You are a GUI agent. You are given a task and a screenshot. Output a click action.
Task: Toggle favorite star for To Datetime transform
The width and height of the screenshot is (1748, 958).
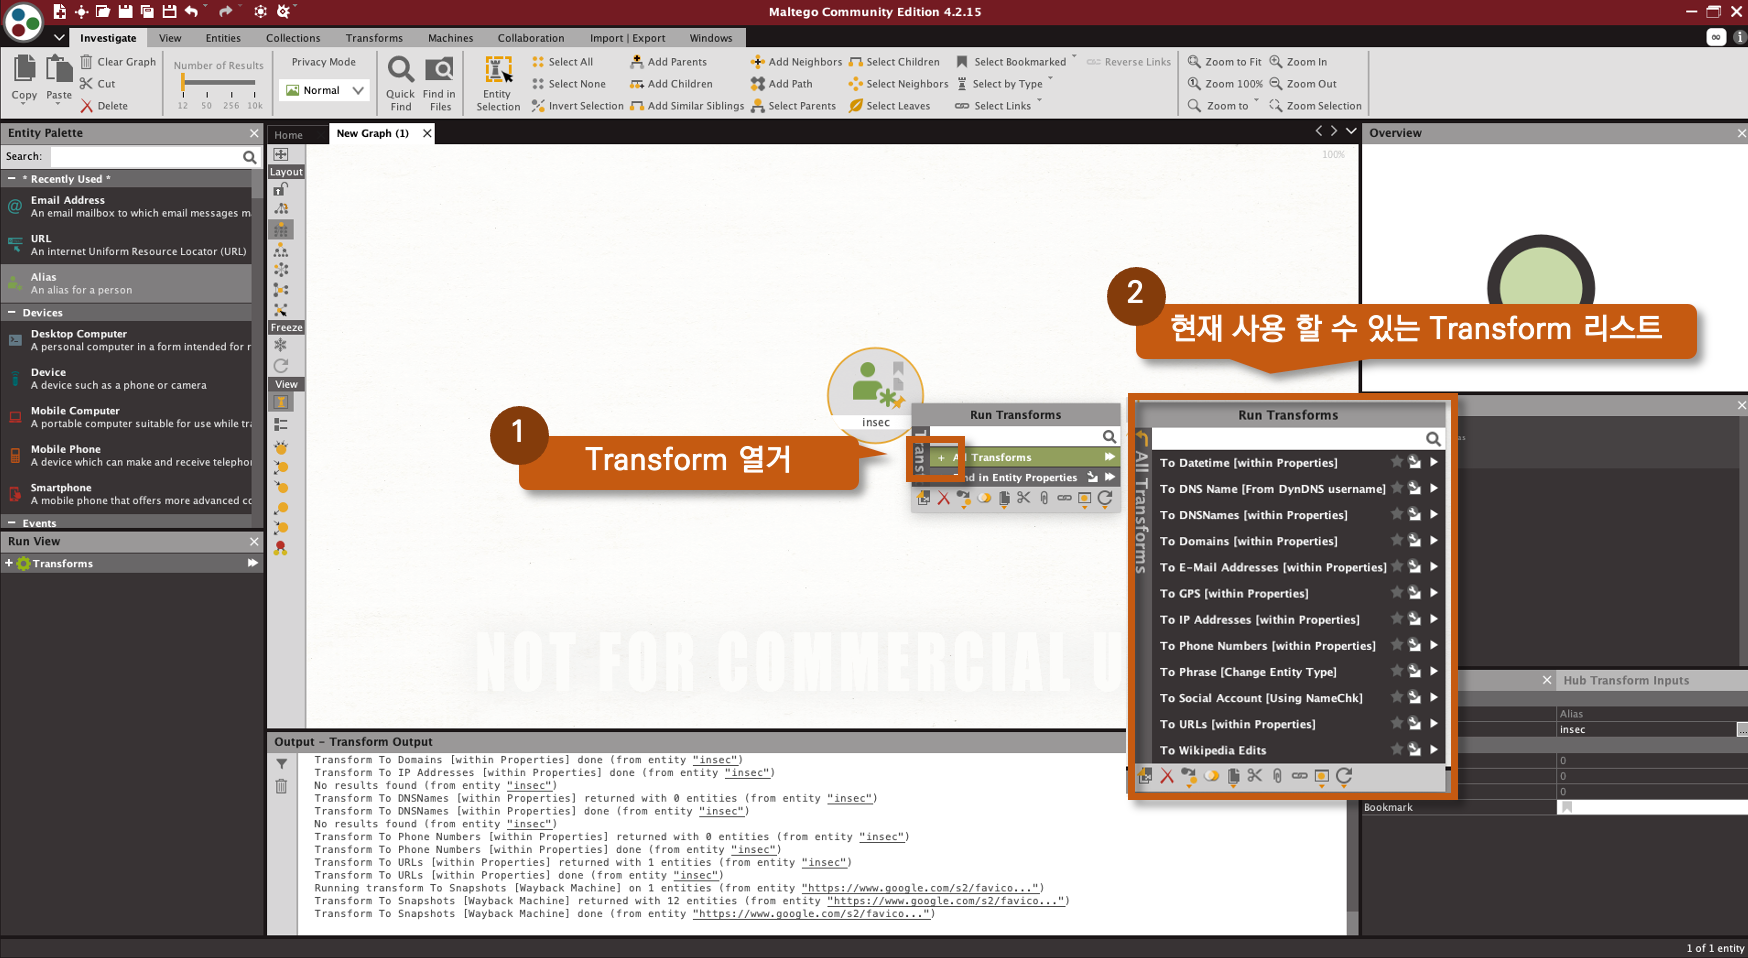[x=1397, y=462]
